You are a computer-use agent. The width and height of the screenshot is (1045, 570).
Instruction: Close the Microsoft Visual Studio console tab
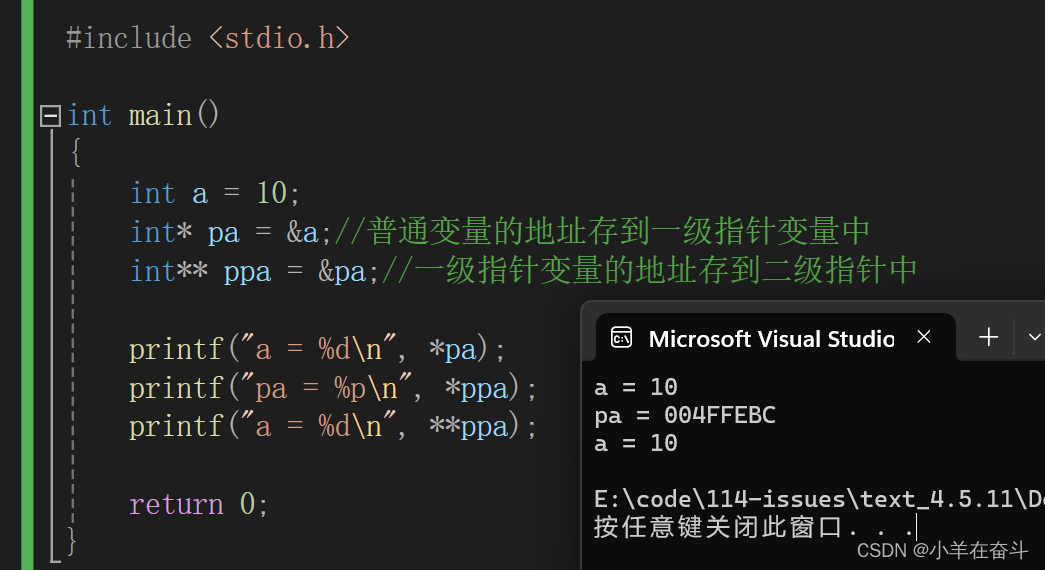tap(924, 338)
